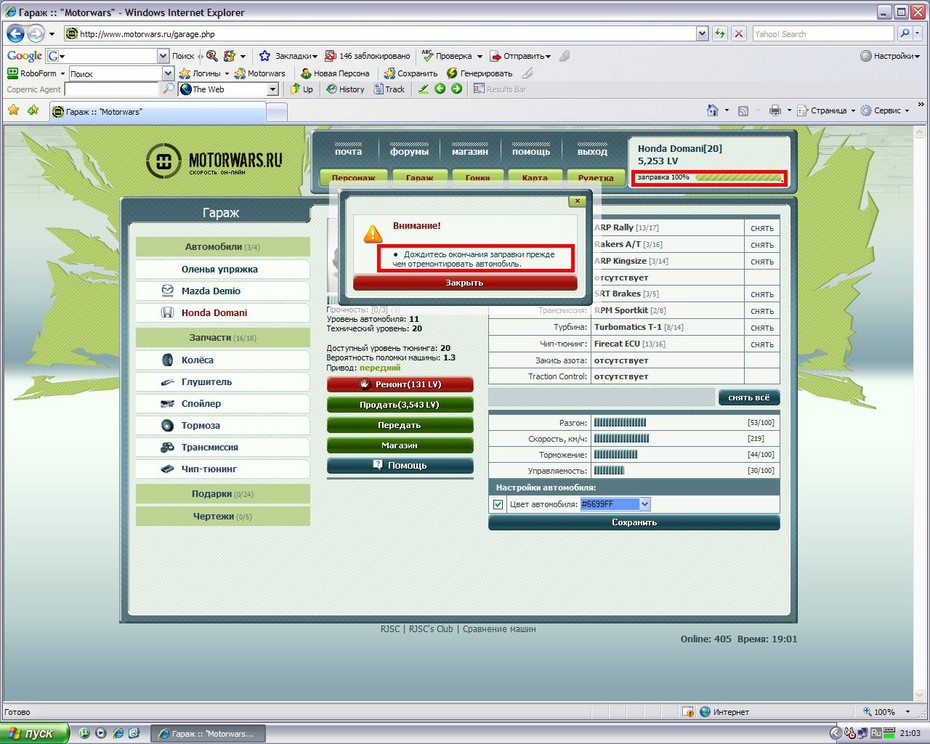Click the Mazda logo icon in car list
930x744 pixels.
167,291
